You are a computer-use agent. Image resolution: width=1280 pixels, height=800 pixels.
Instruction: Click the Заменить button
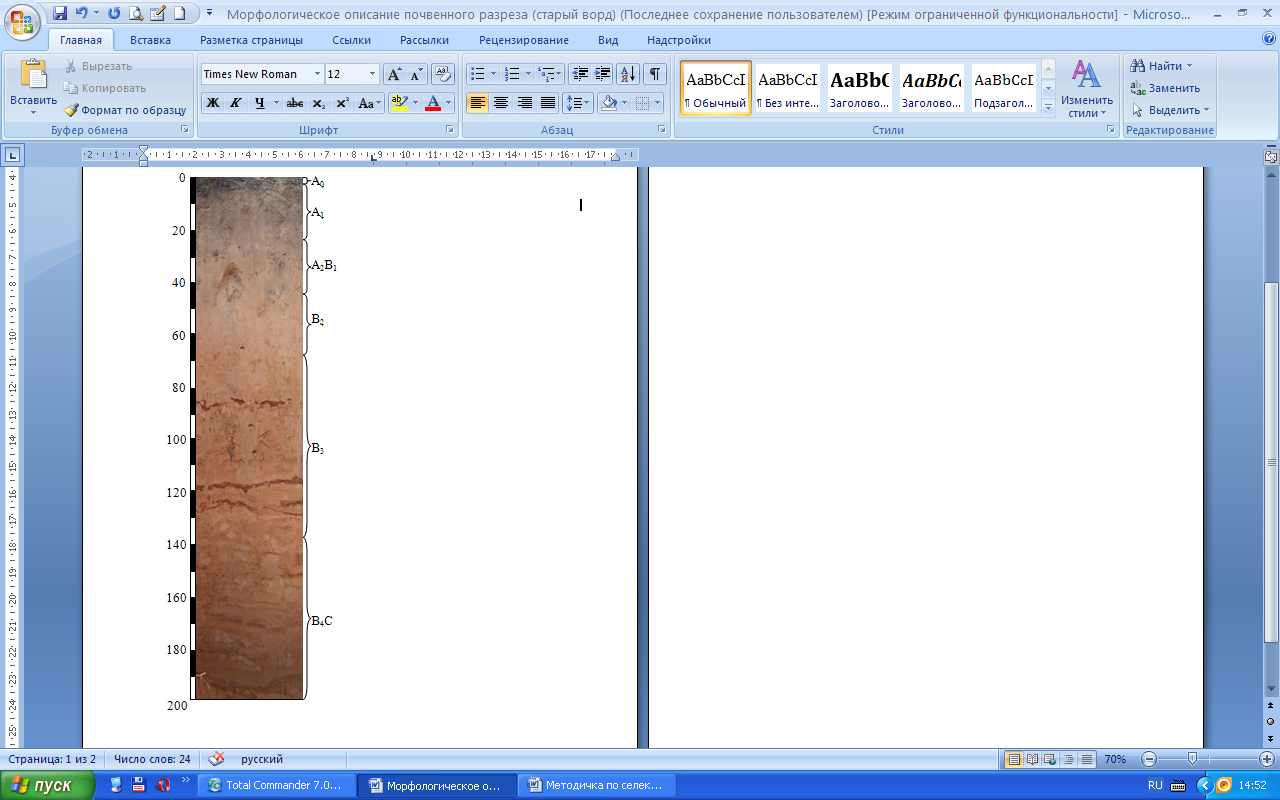coord(1165,88)
